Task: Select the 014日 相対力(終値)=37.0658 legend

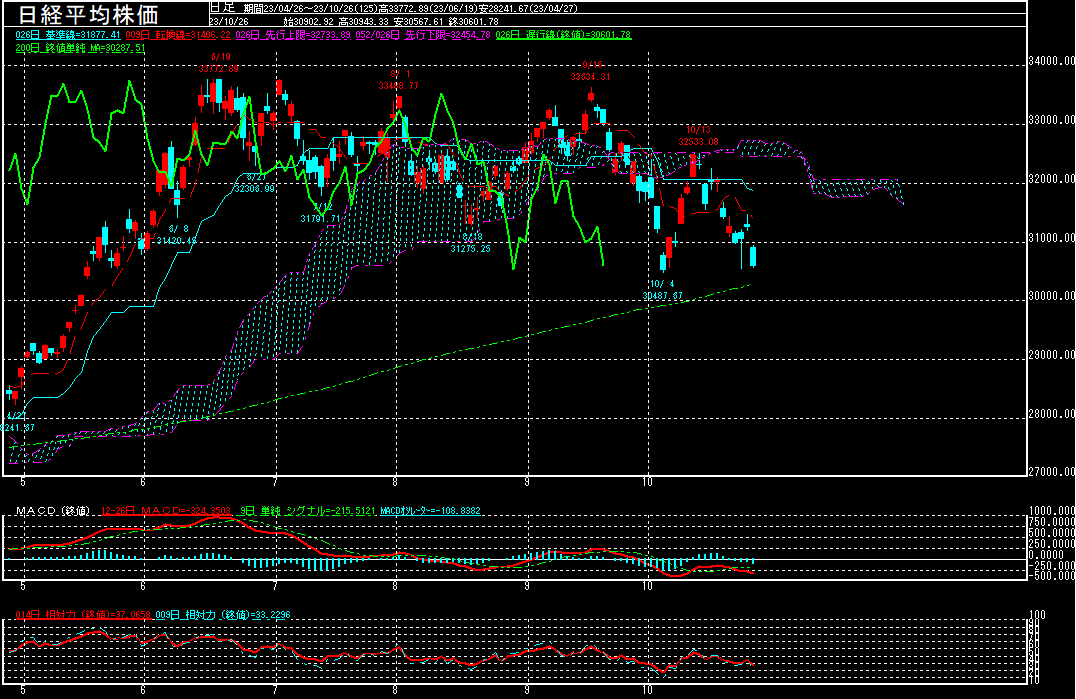Action: pyautogui.click(x=83, y=615)
